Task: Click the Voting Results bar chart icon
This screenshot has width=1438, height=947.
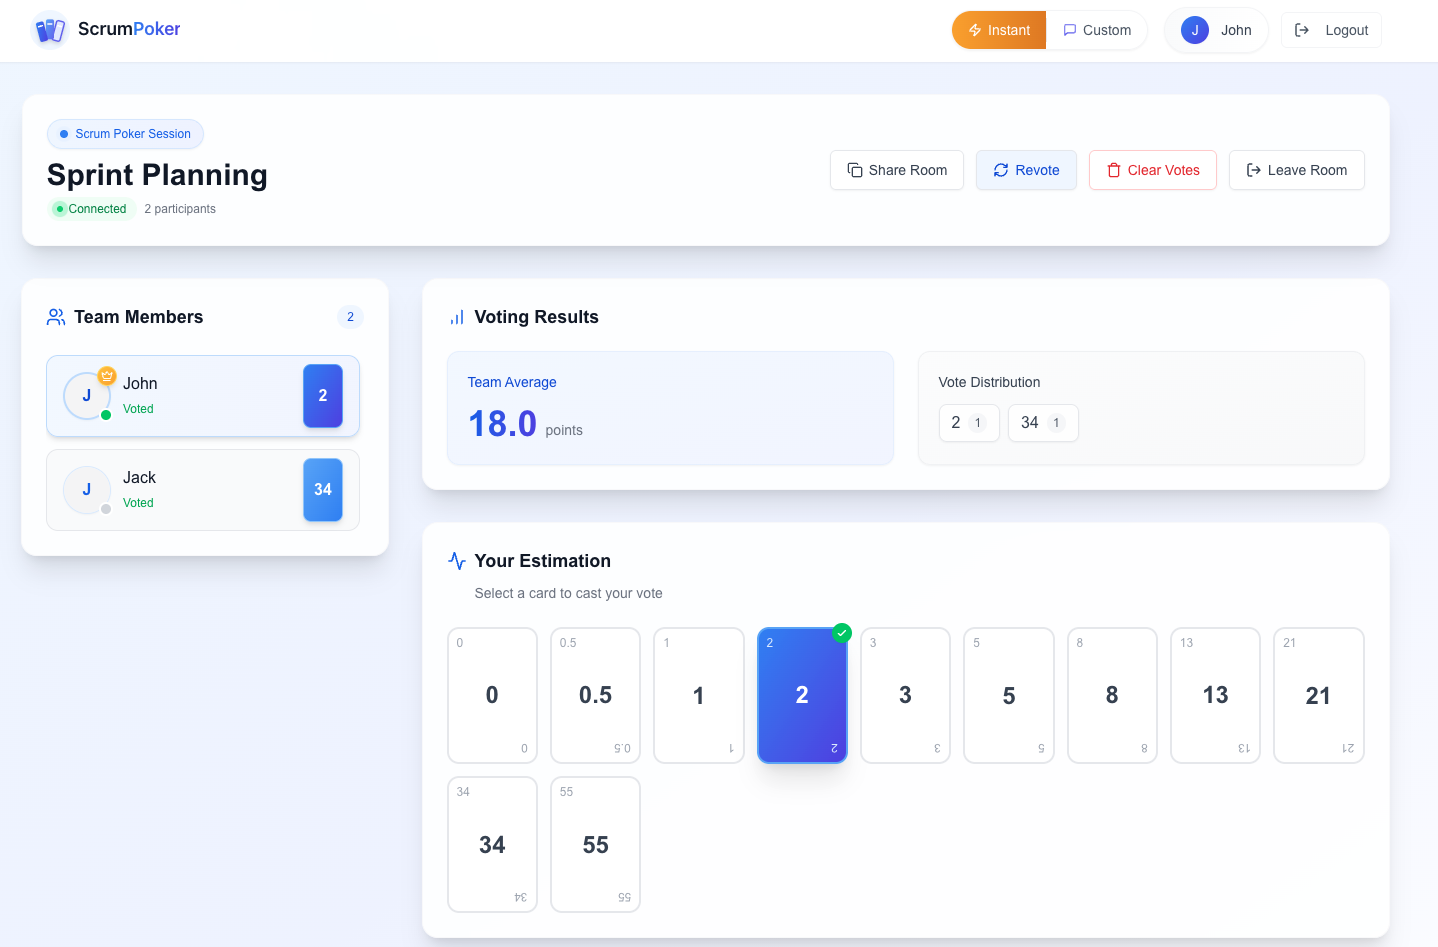Action: [457, 316]
